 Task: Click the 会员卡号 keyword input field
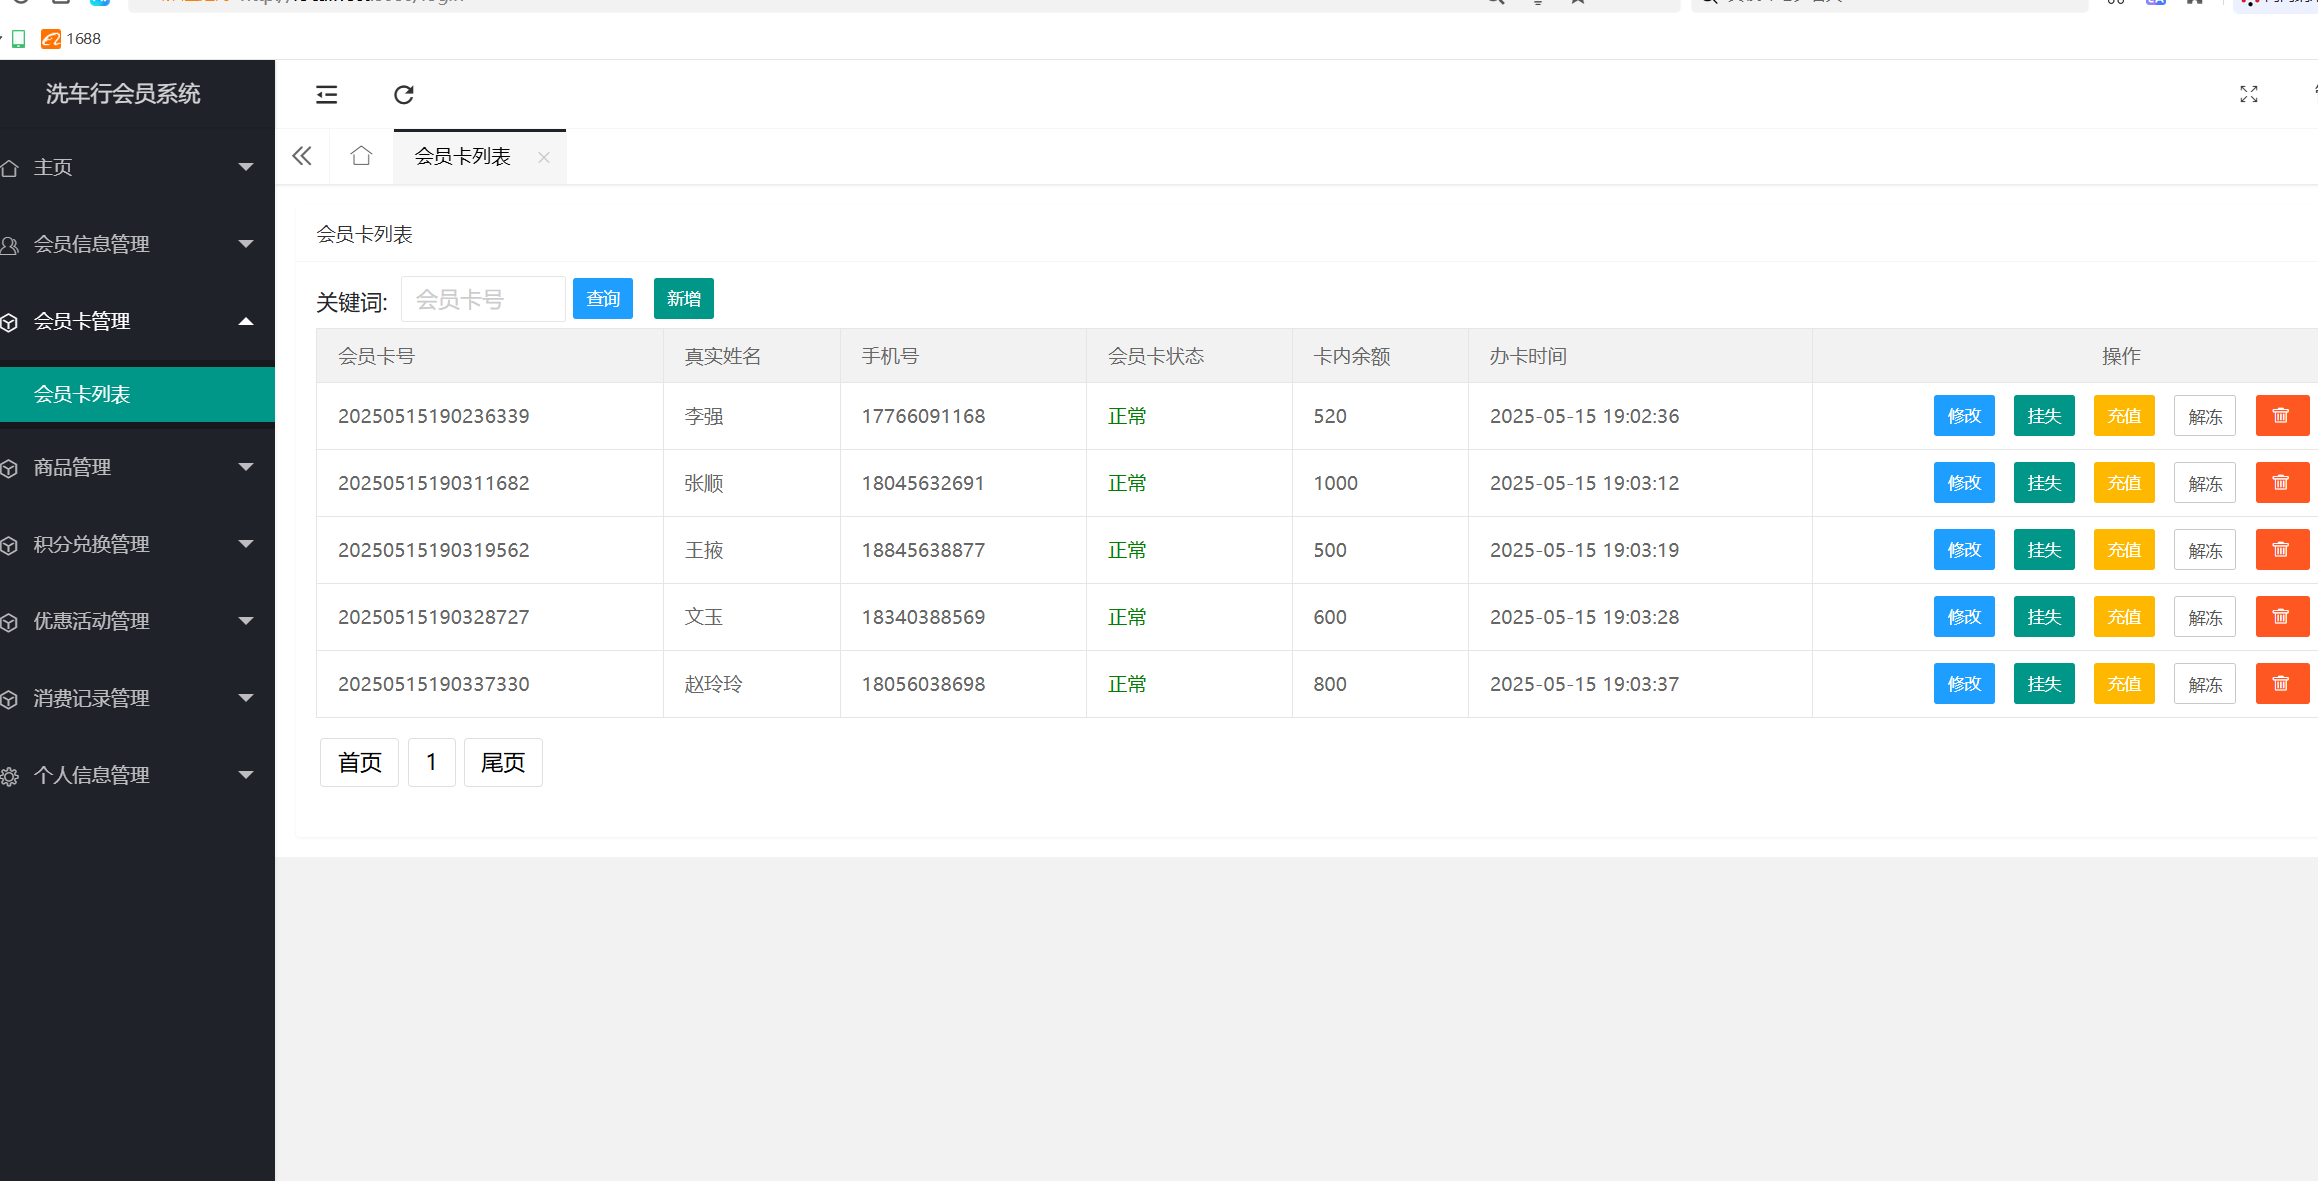(483, 299)
